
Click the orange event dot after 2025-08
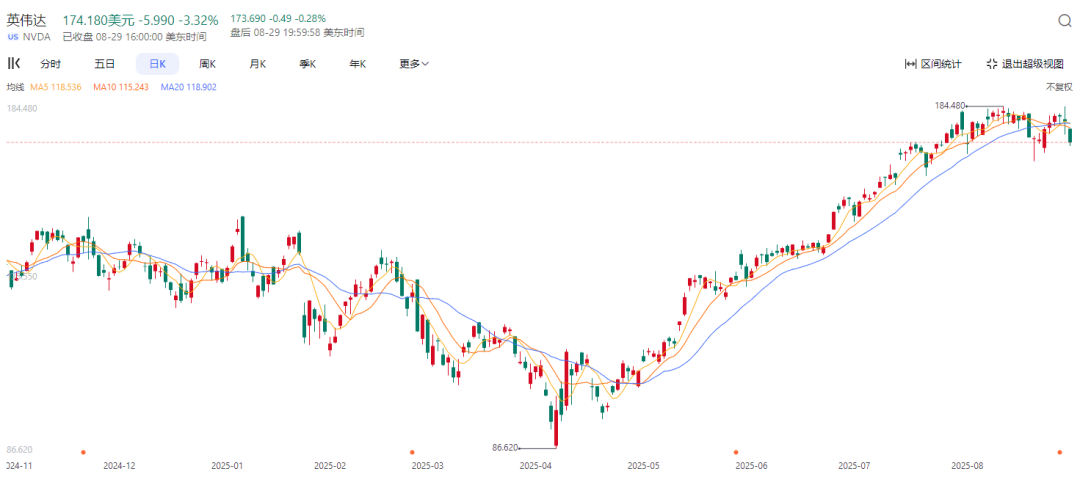click(x=1060, y=452)
